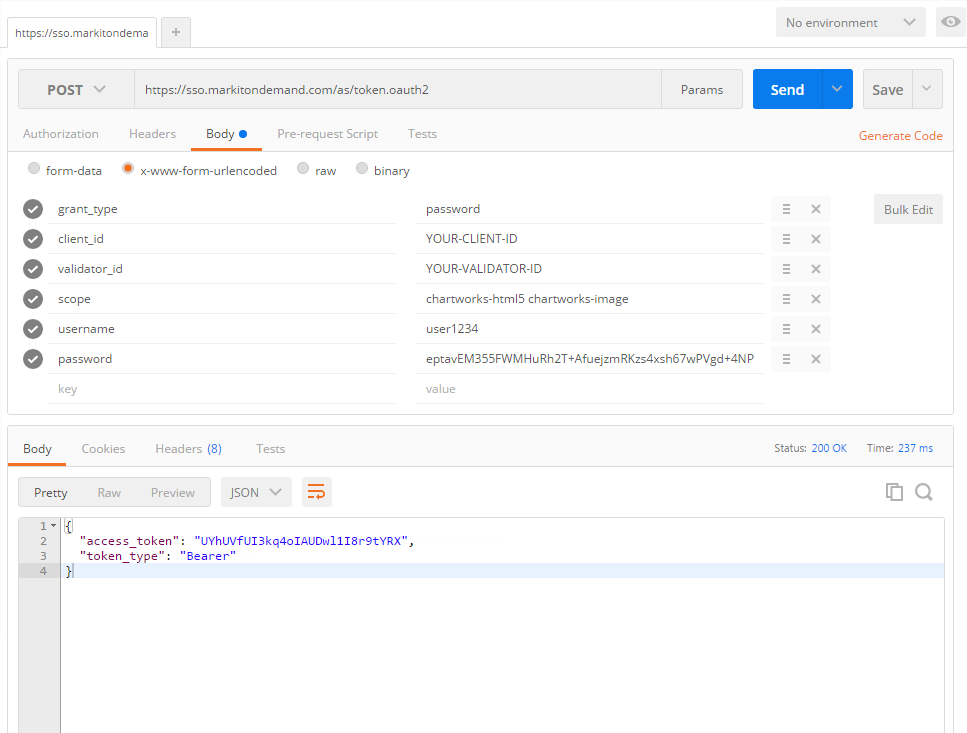This screenshot has width=967, height=733.
Task: Toggle line wrap in response viewer
Action: coord(316,492)
